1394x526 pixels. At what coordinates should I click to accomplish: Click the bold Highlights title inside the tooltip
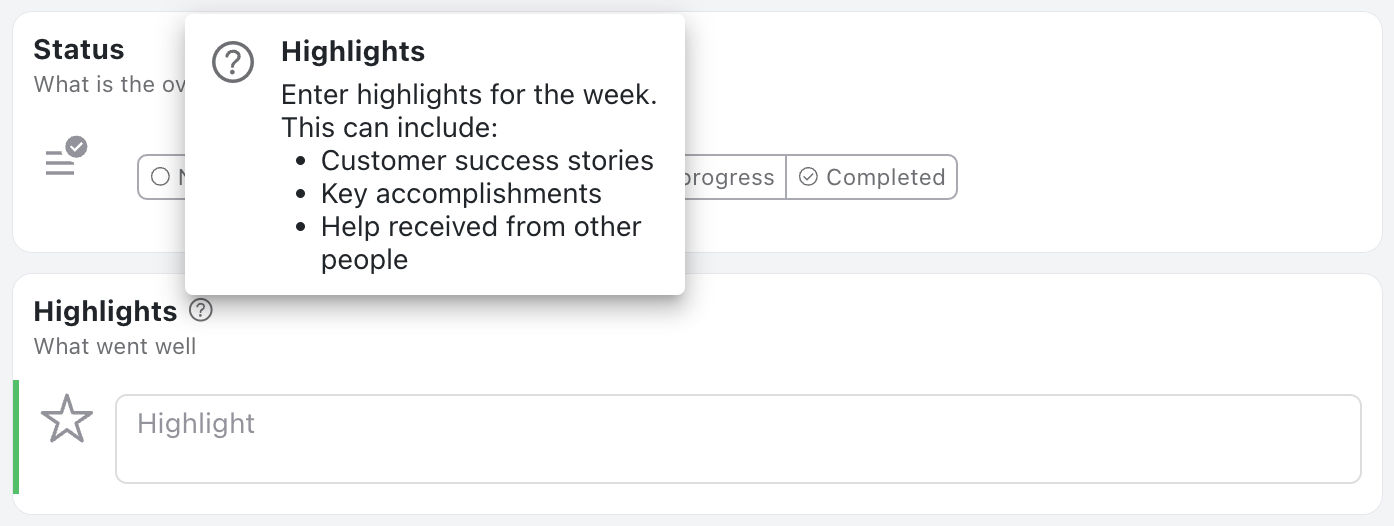tap(353, 51)
